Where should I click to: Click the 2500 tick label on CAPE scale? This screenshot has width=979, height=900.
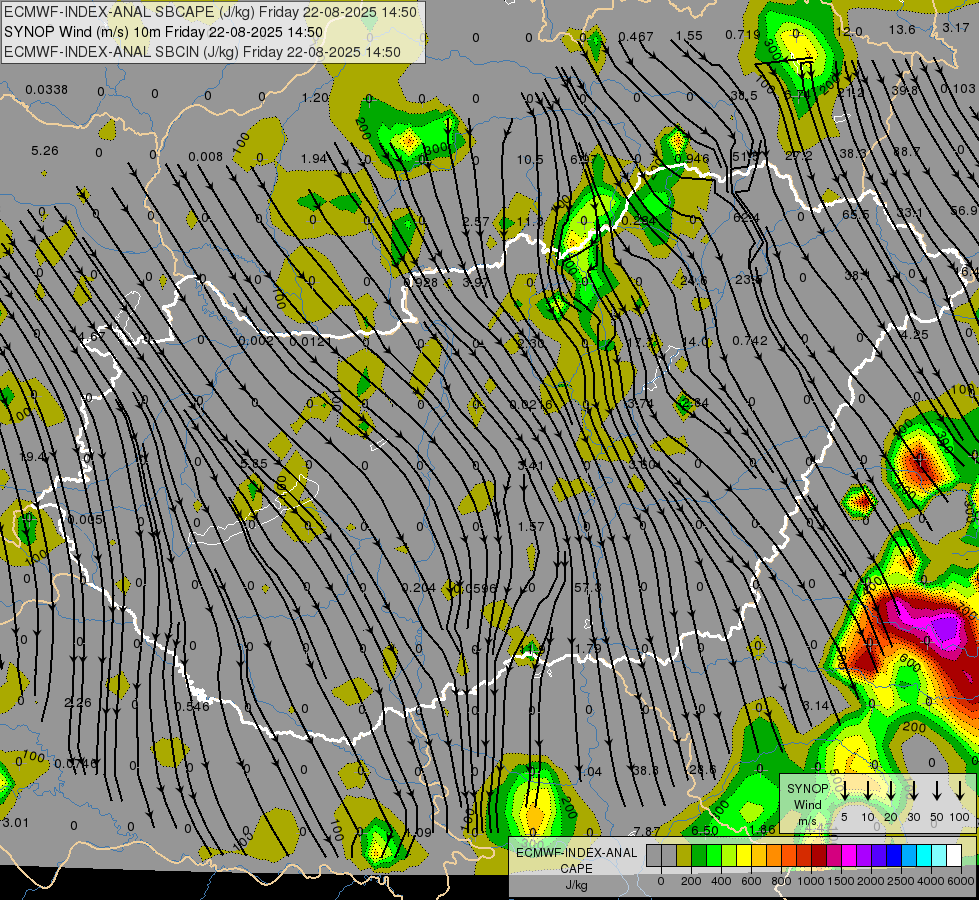[x=901, y=881]
